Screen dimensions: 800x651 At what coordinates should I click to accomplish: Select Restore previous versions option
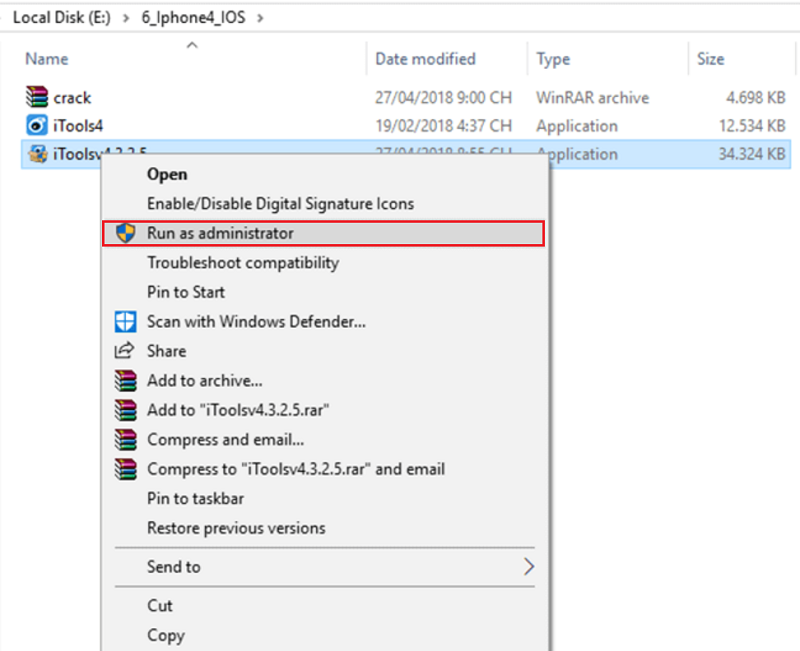tap(236, 528)
